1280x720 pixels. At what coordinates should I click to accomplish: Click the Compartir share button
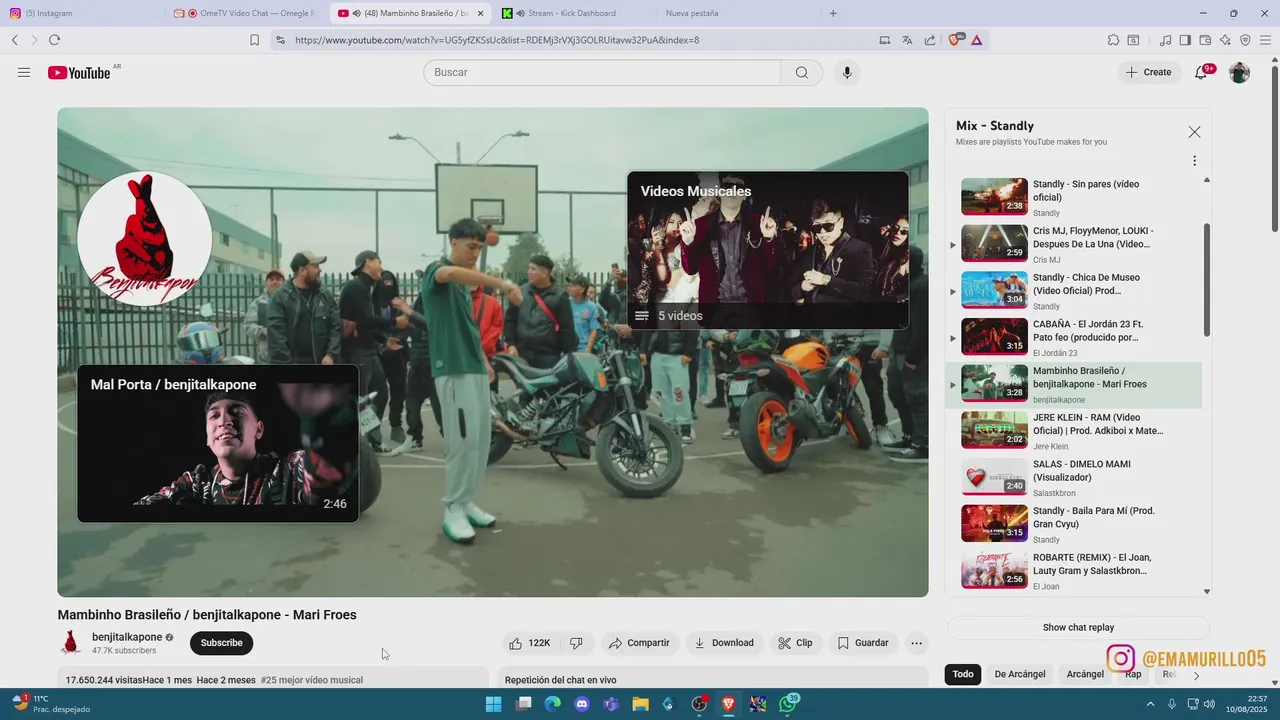tap(639, 643)
